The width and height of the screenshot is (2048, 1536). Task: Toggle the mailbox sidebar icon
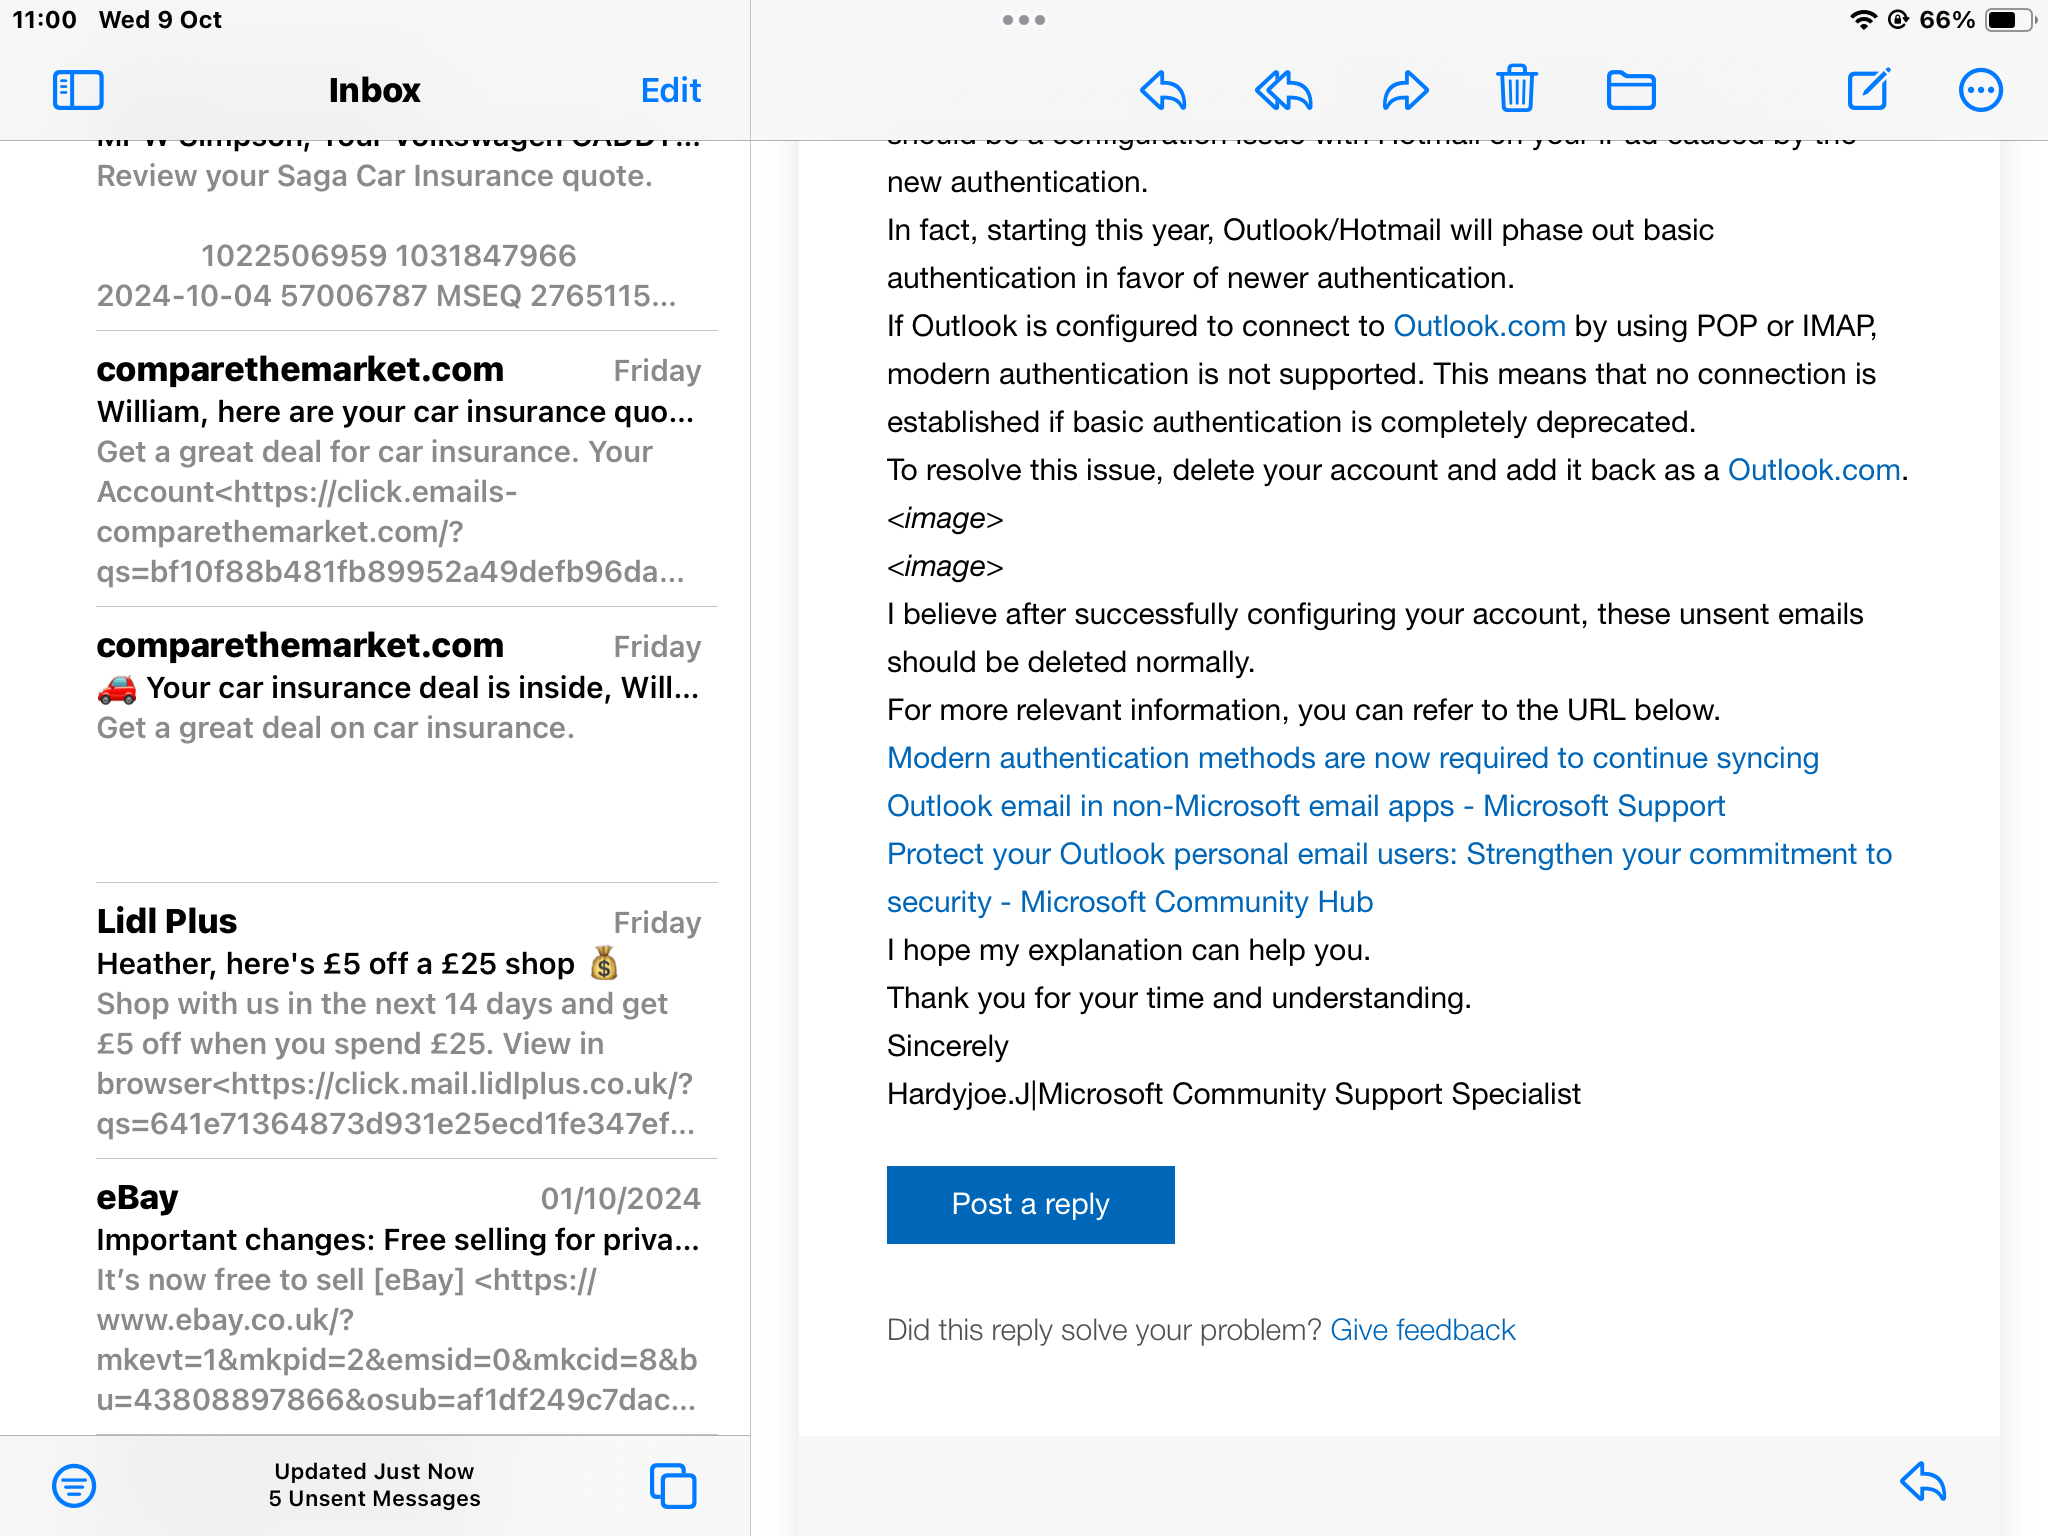point(78,90)
